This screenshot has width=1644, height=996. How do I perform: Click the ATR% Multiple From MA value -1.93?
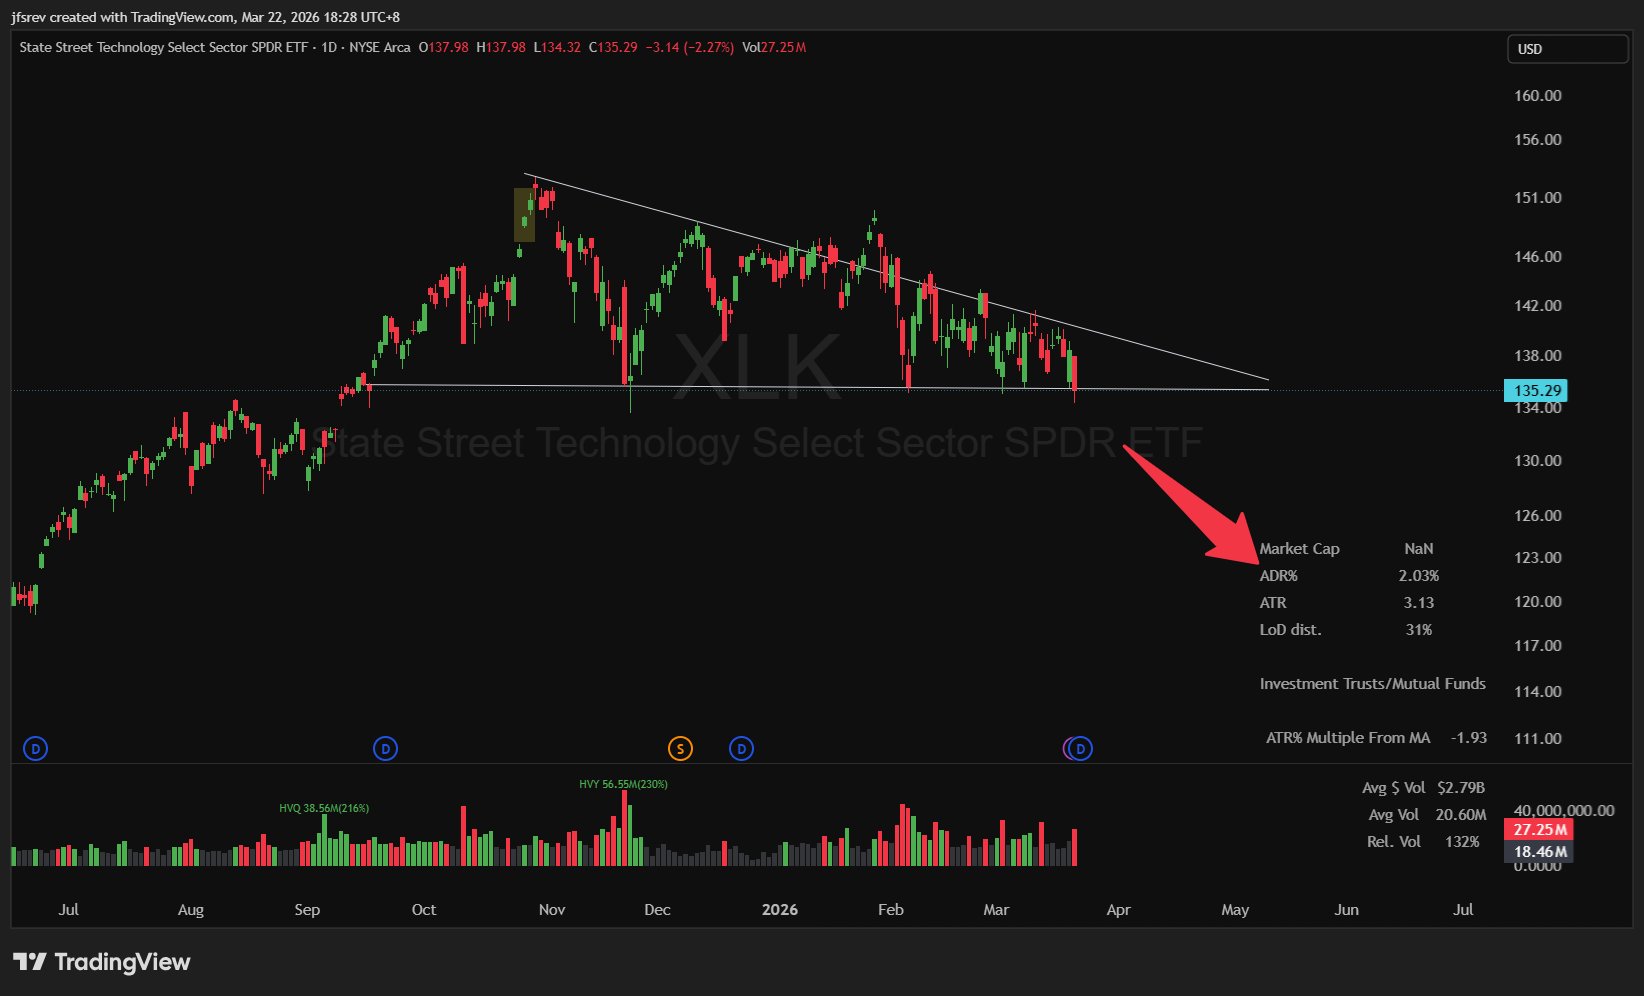[x=1469, y=738]
